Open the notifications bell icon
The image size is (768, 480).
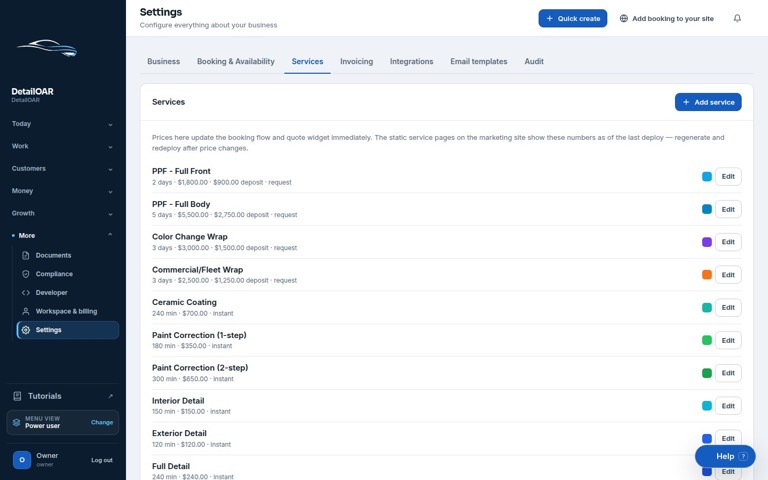coord(737,18)
